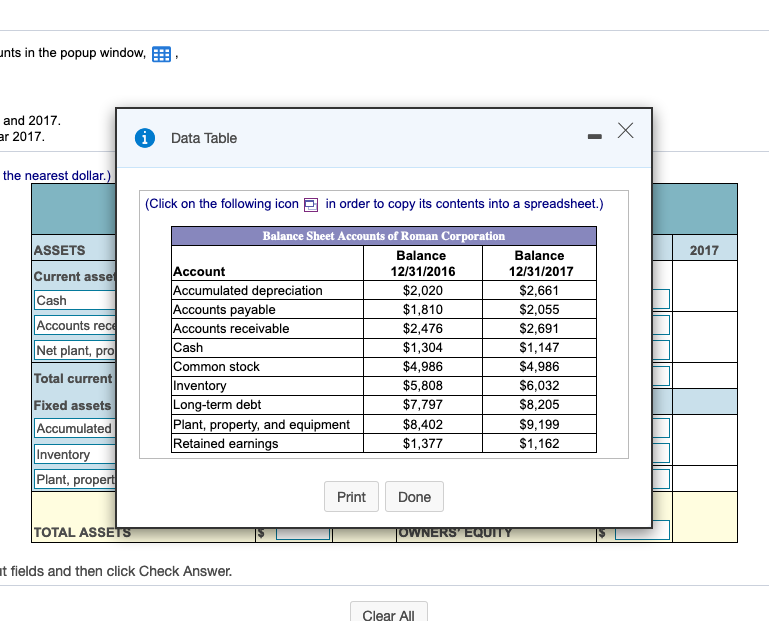Screen dimensions: 769x621
Task: Click the Long-term debt row label
Action: [x=217, y=405]
